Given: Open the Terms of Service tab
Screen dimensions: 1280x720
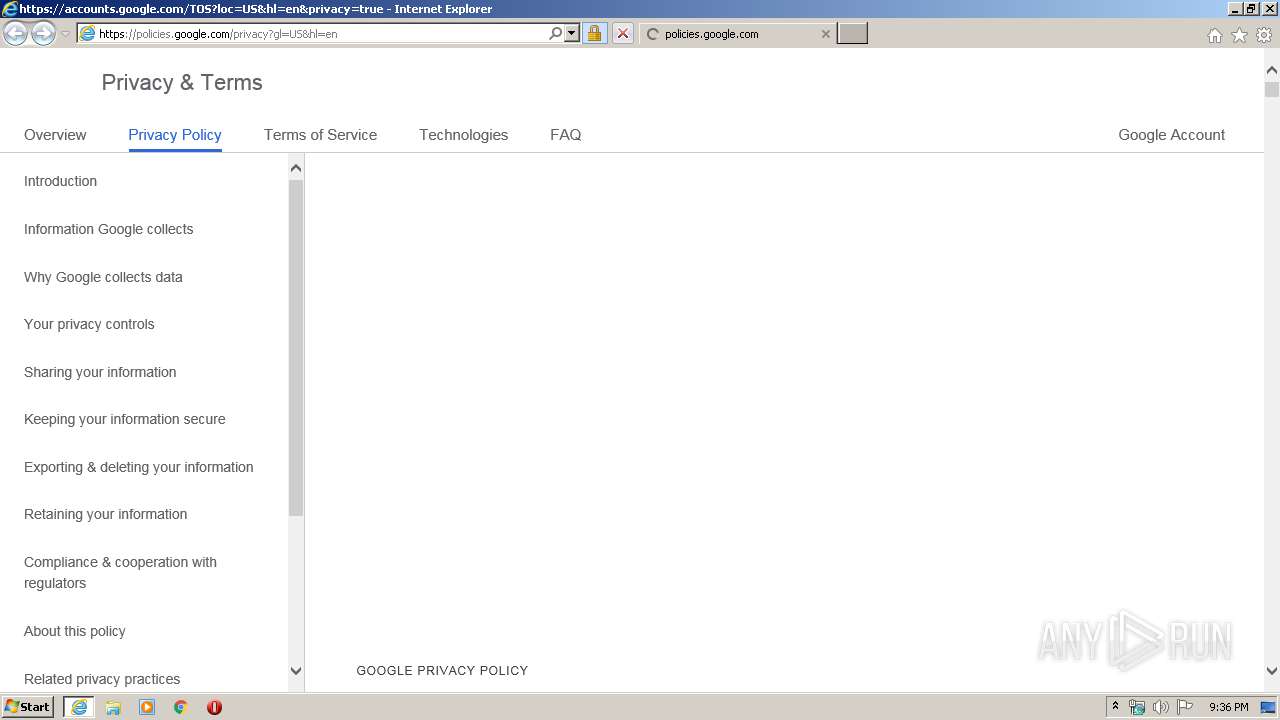Looking at the screenshot, I should (320, 134).
